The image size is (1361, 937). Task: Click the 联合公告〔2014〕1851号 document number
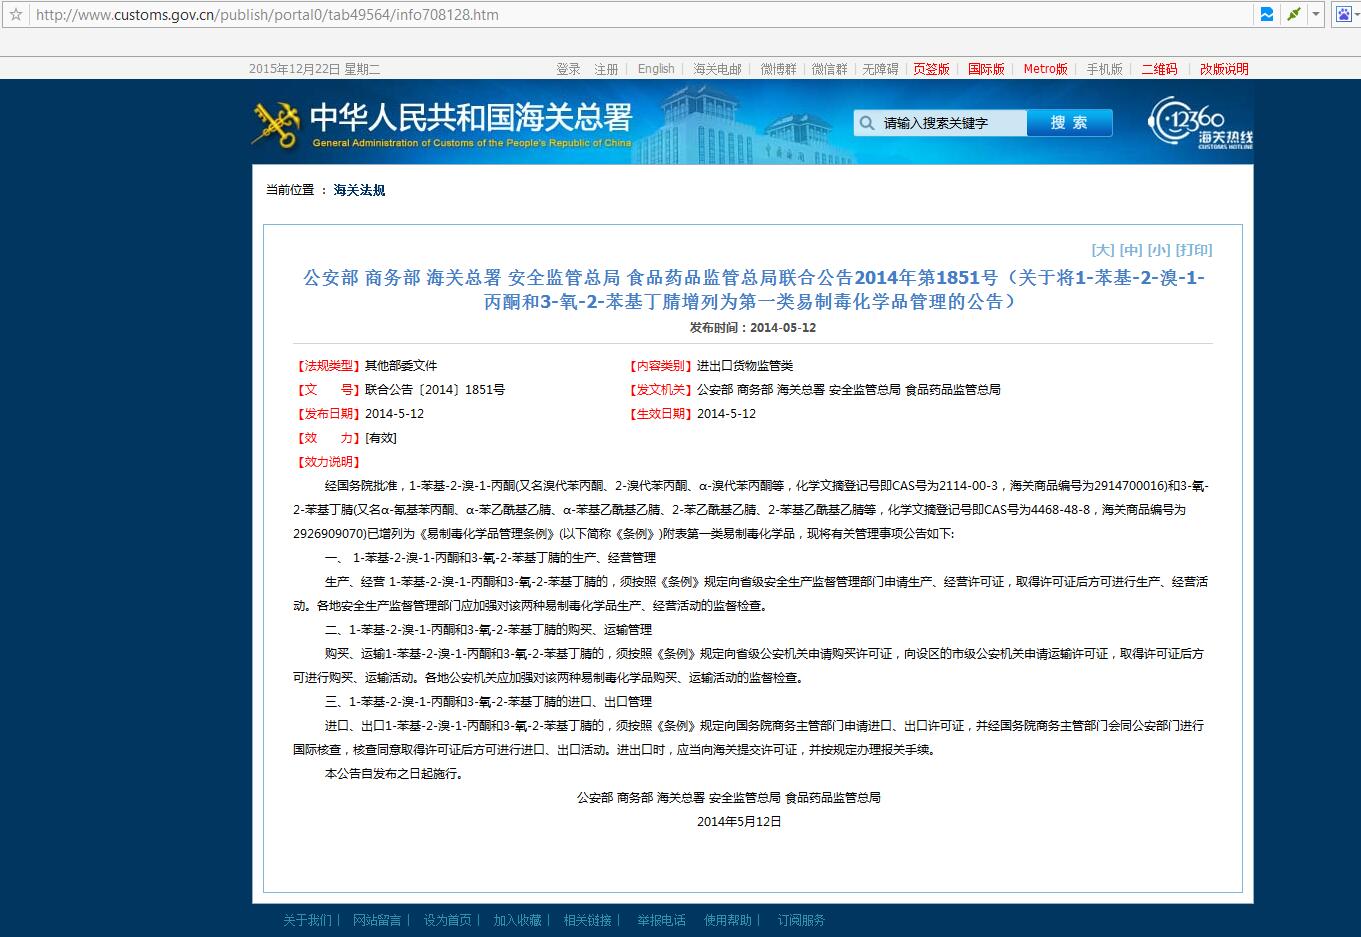point(435,390)
